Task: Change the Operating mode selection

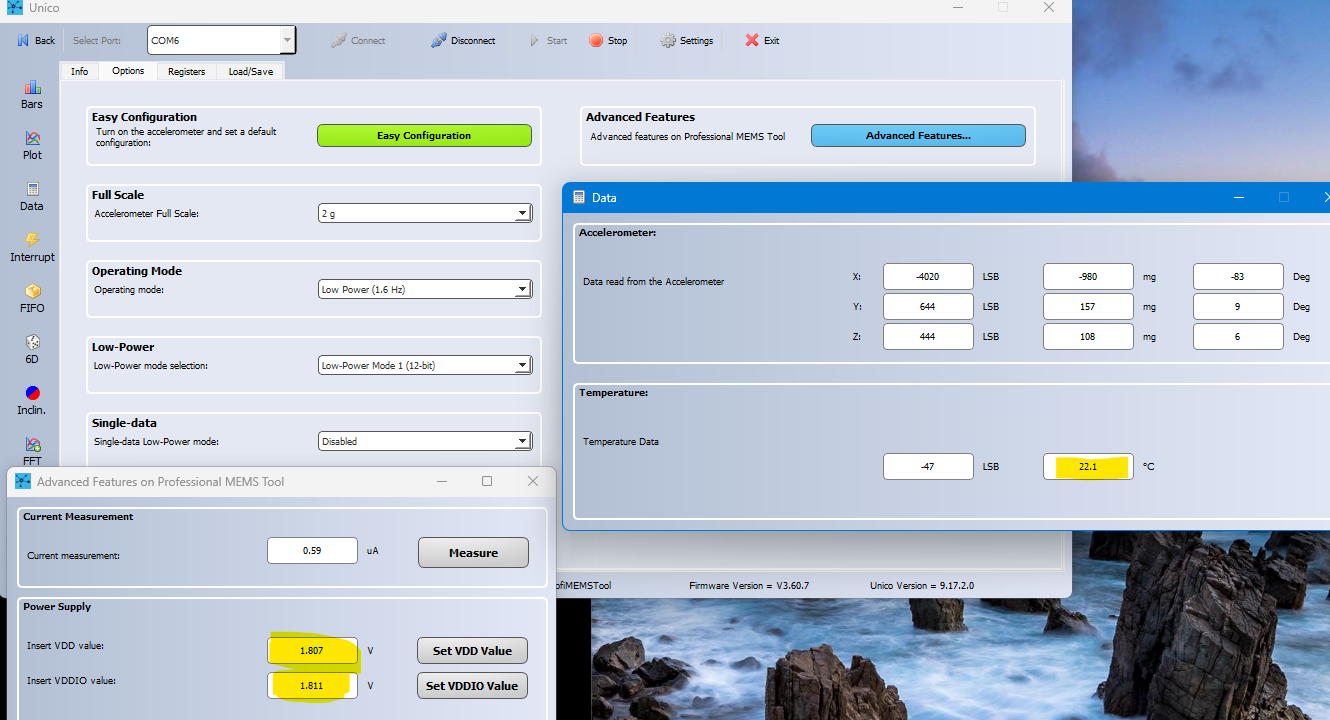Action: pyautogui.click(x=522, y=289)
